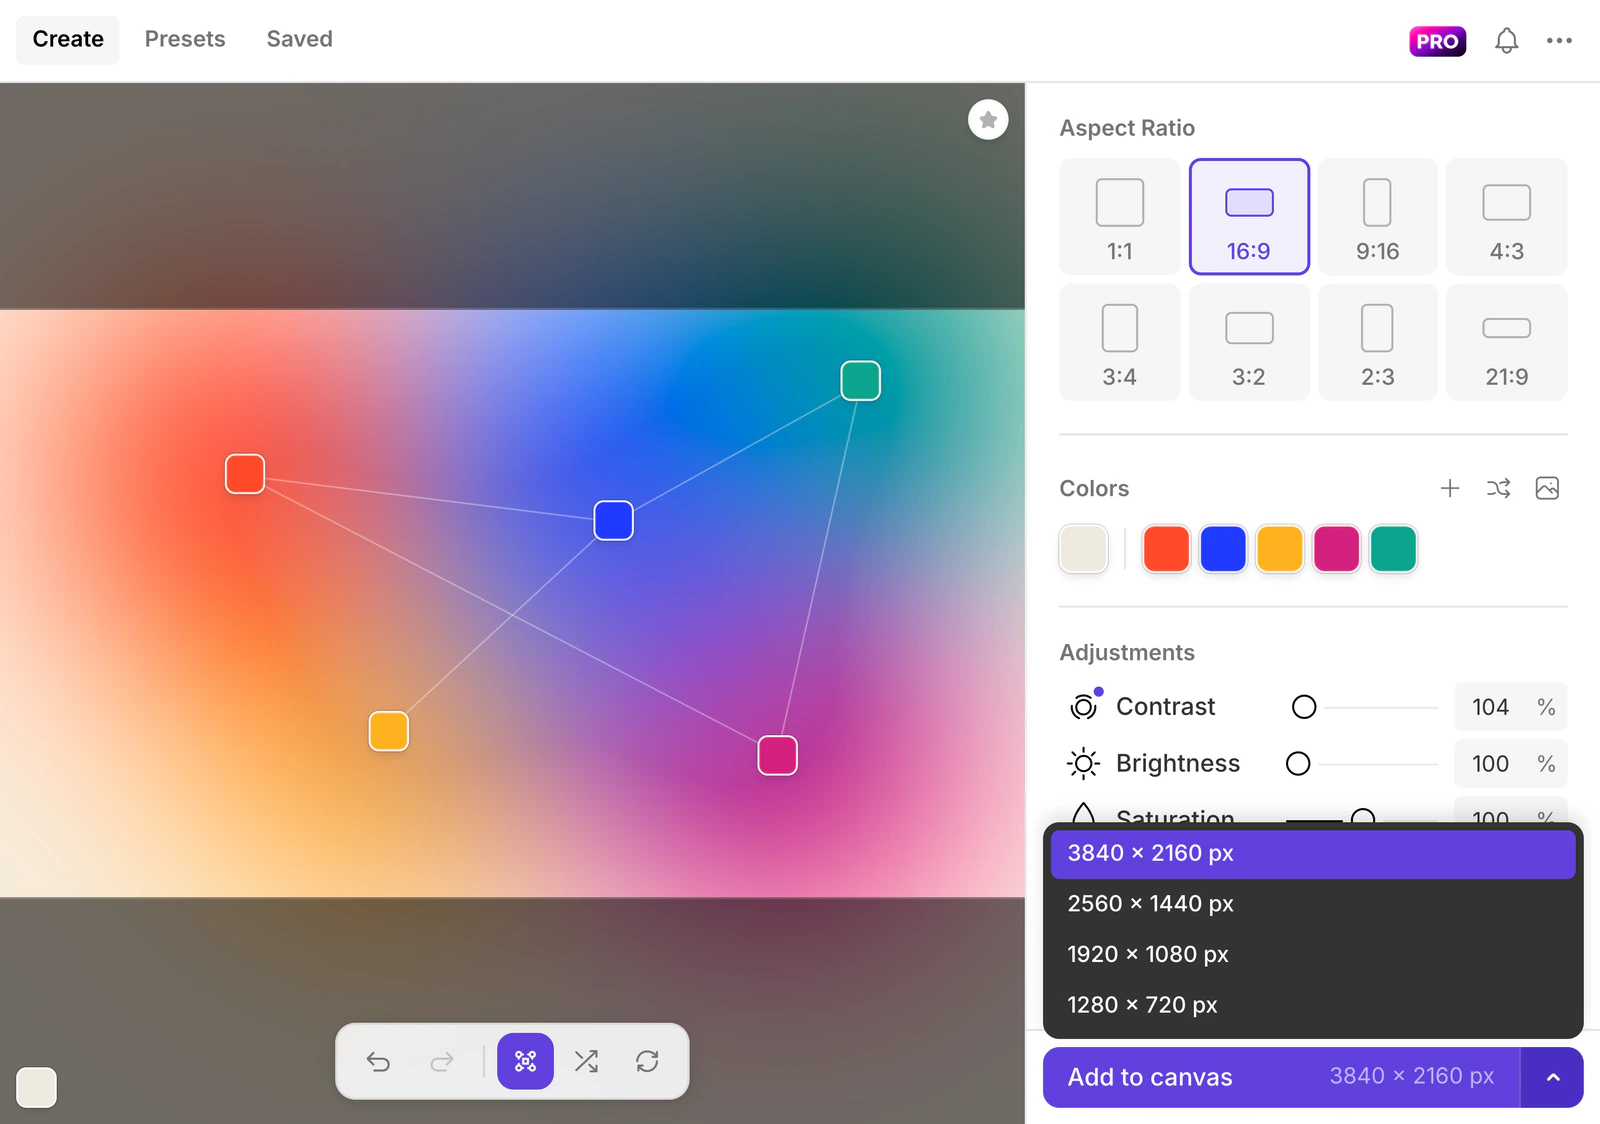Redo the gradient change

442,1061
